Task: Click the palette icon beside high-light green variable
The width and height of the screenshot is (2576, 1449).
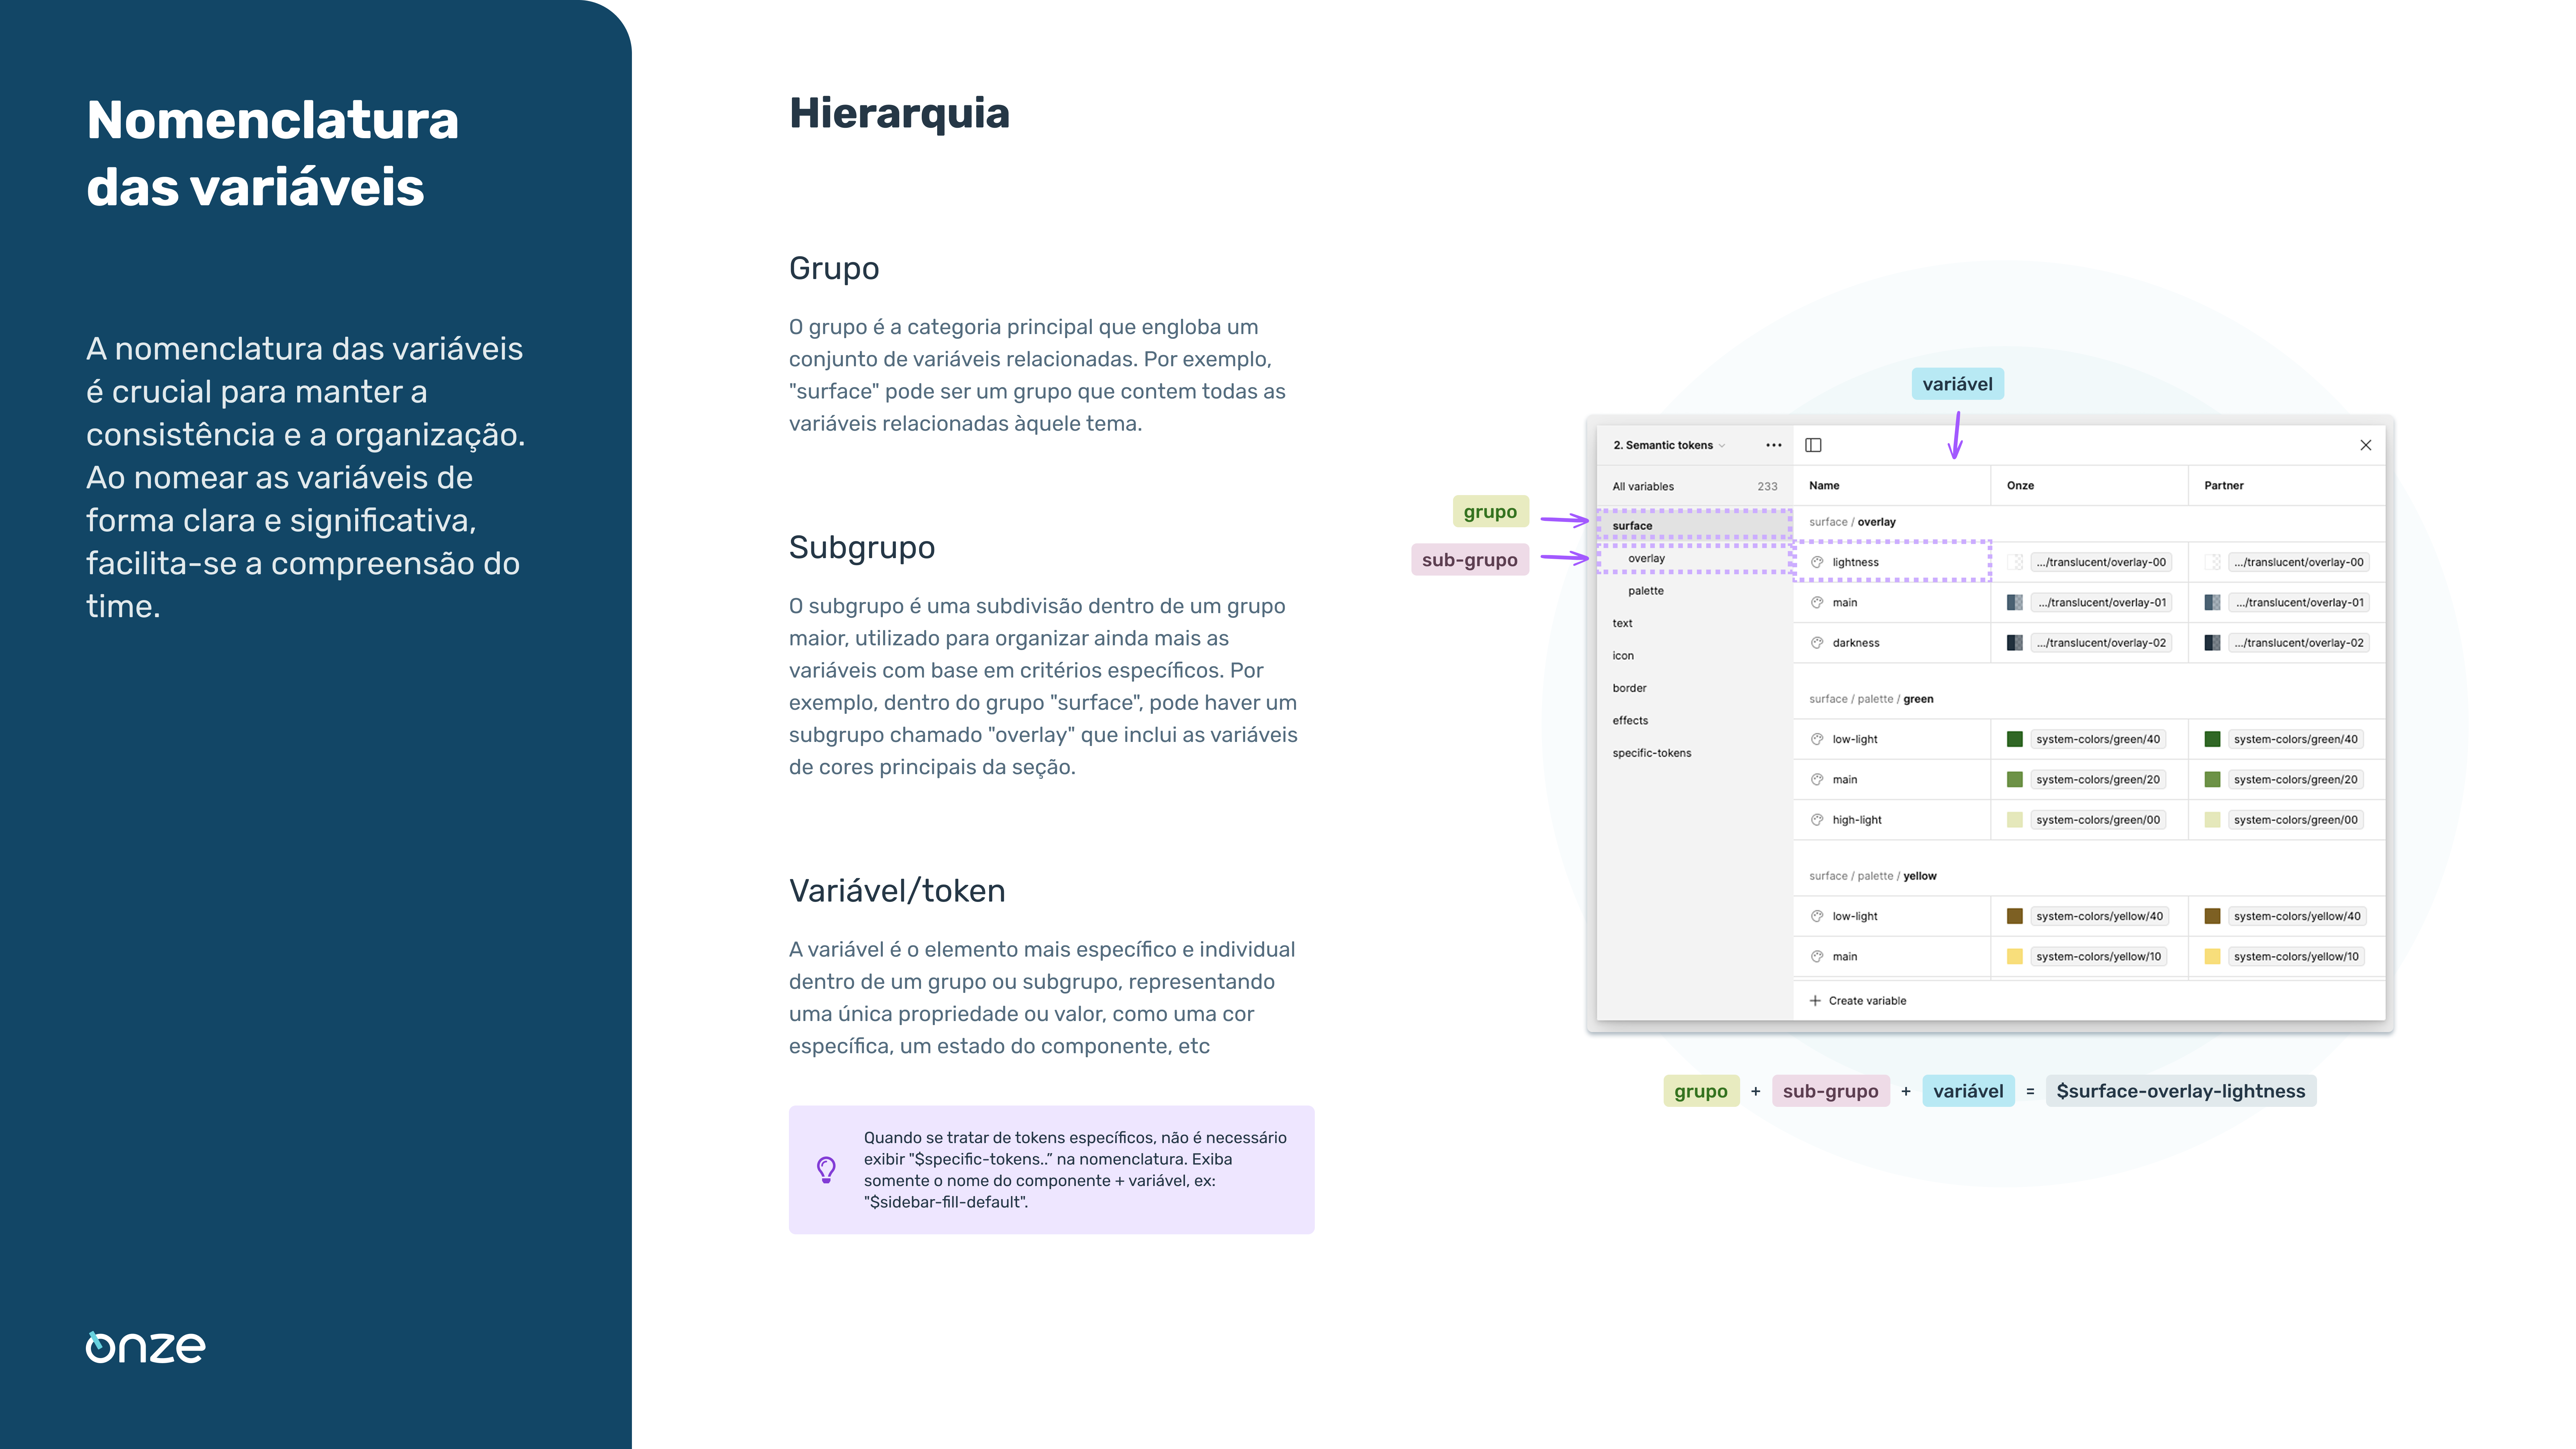Action: tap(1818, 819)
